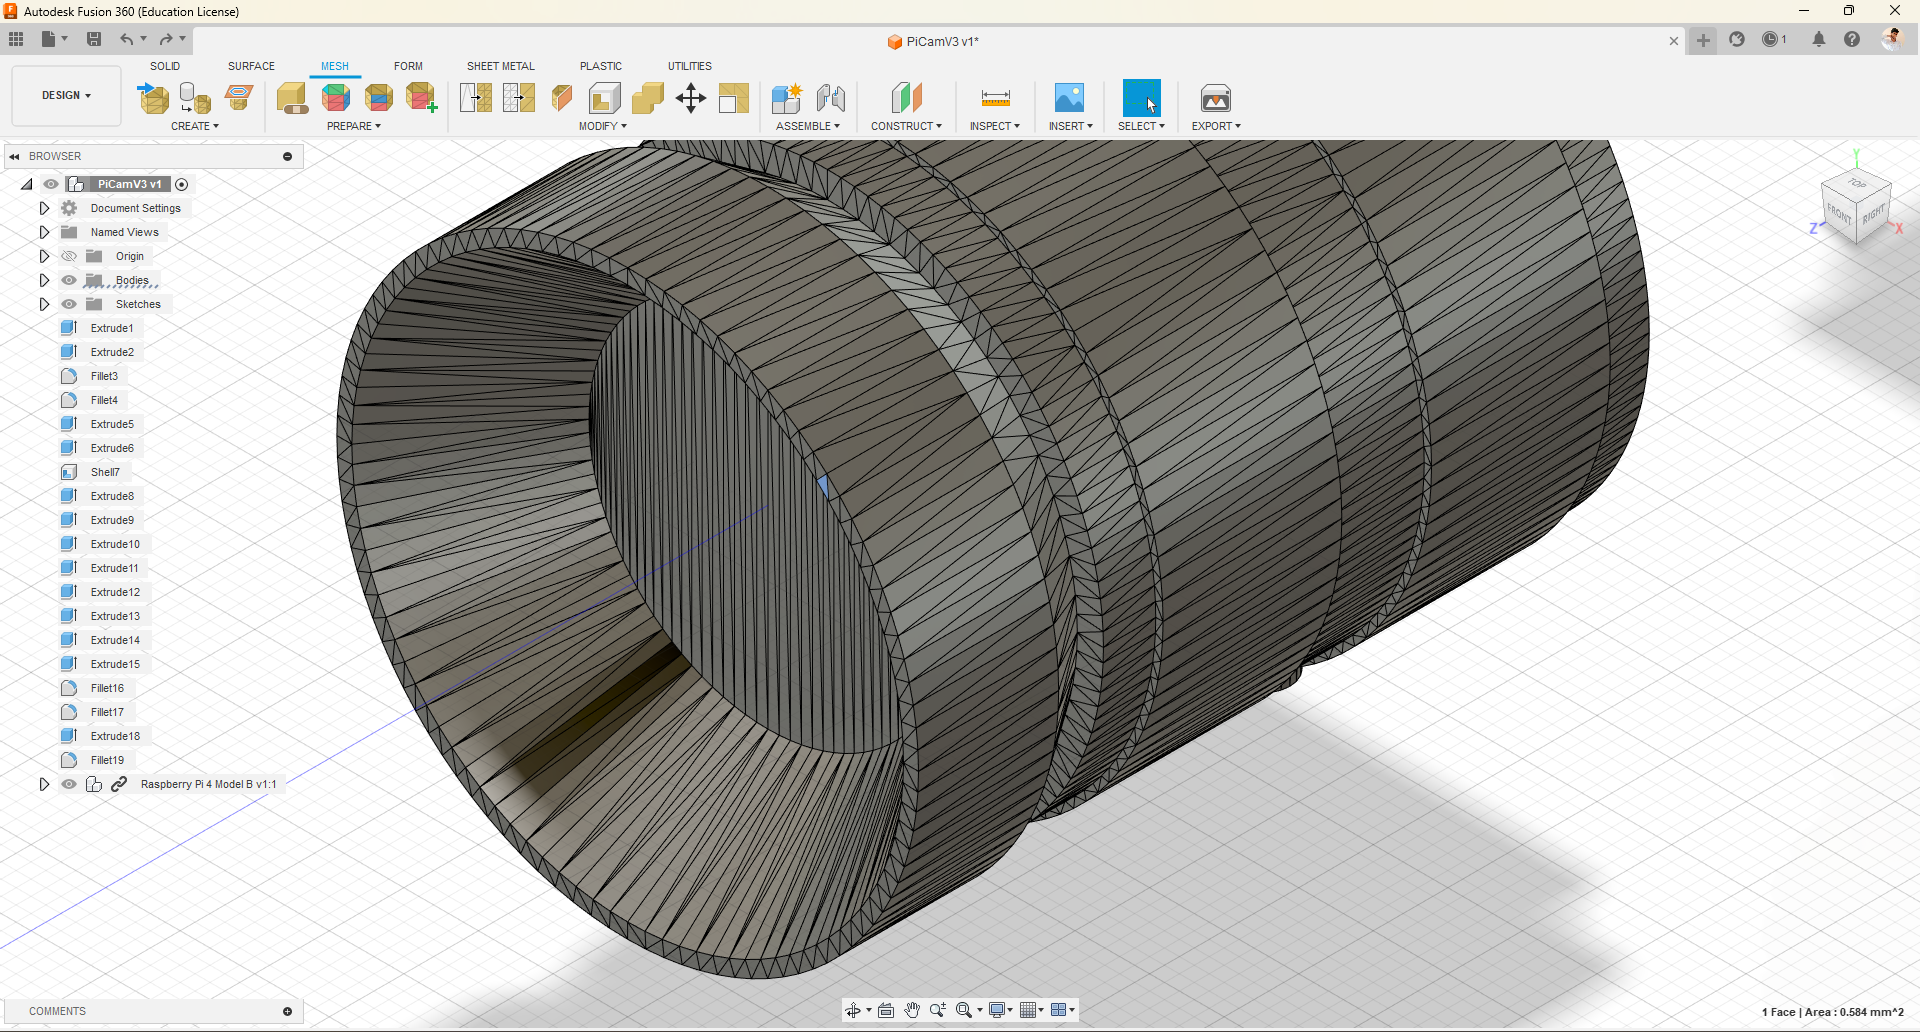This screenshot has width=1920, height=1032.
Task: Switch to the SURFACE tab
Action: (x=251, y=66)
